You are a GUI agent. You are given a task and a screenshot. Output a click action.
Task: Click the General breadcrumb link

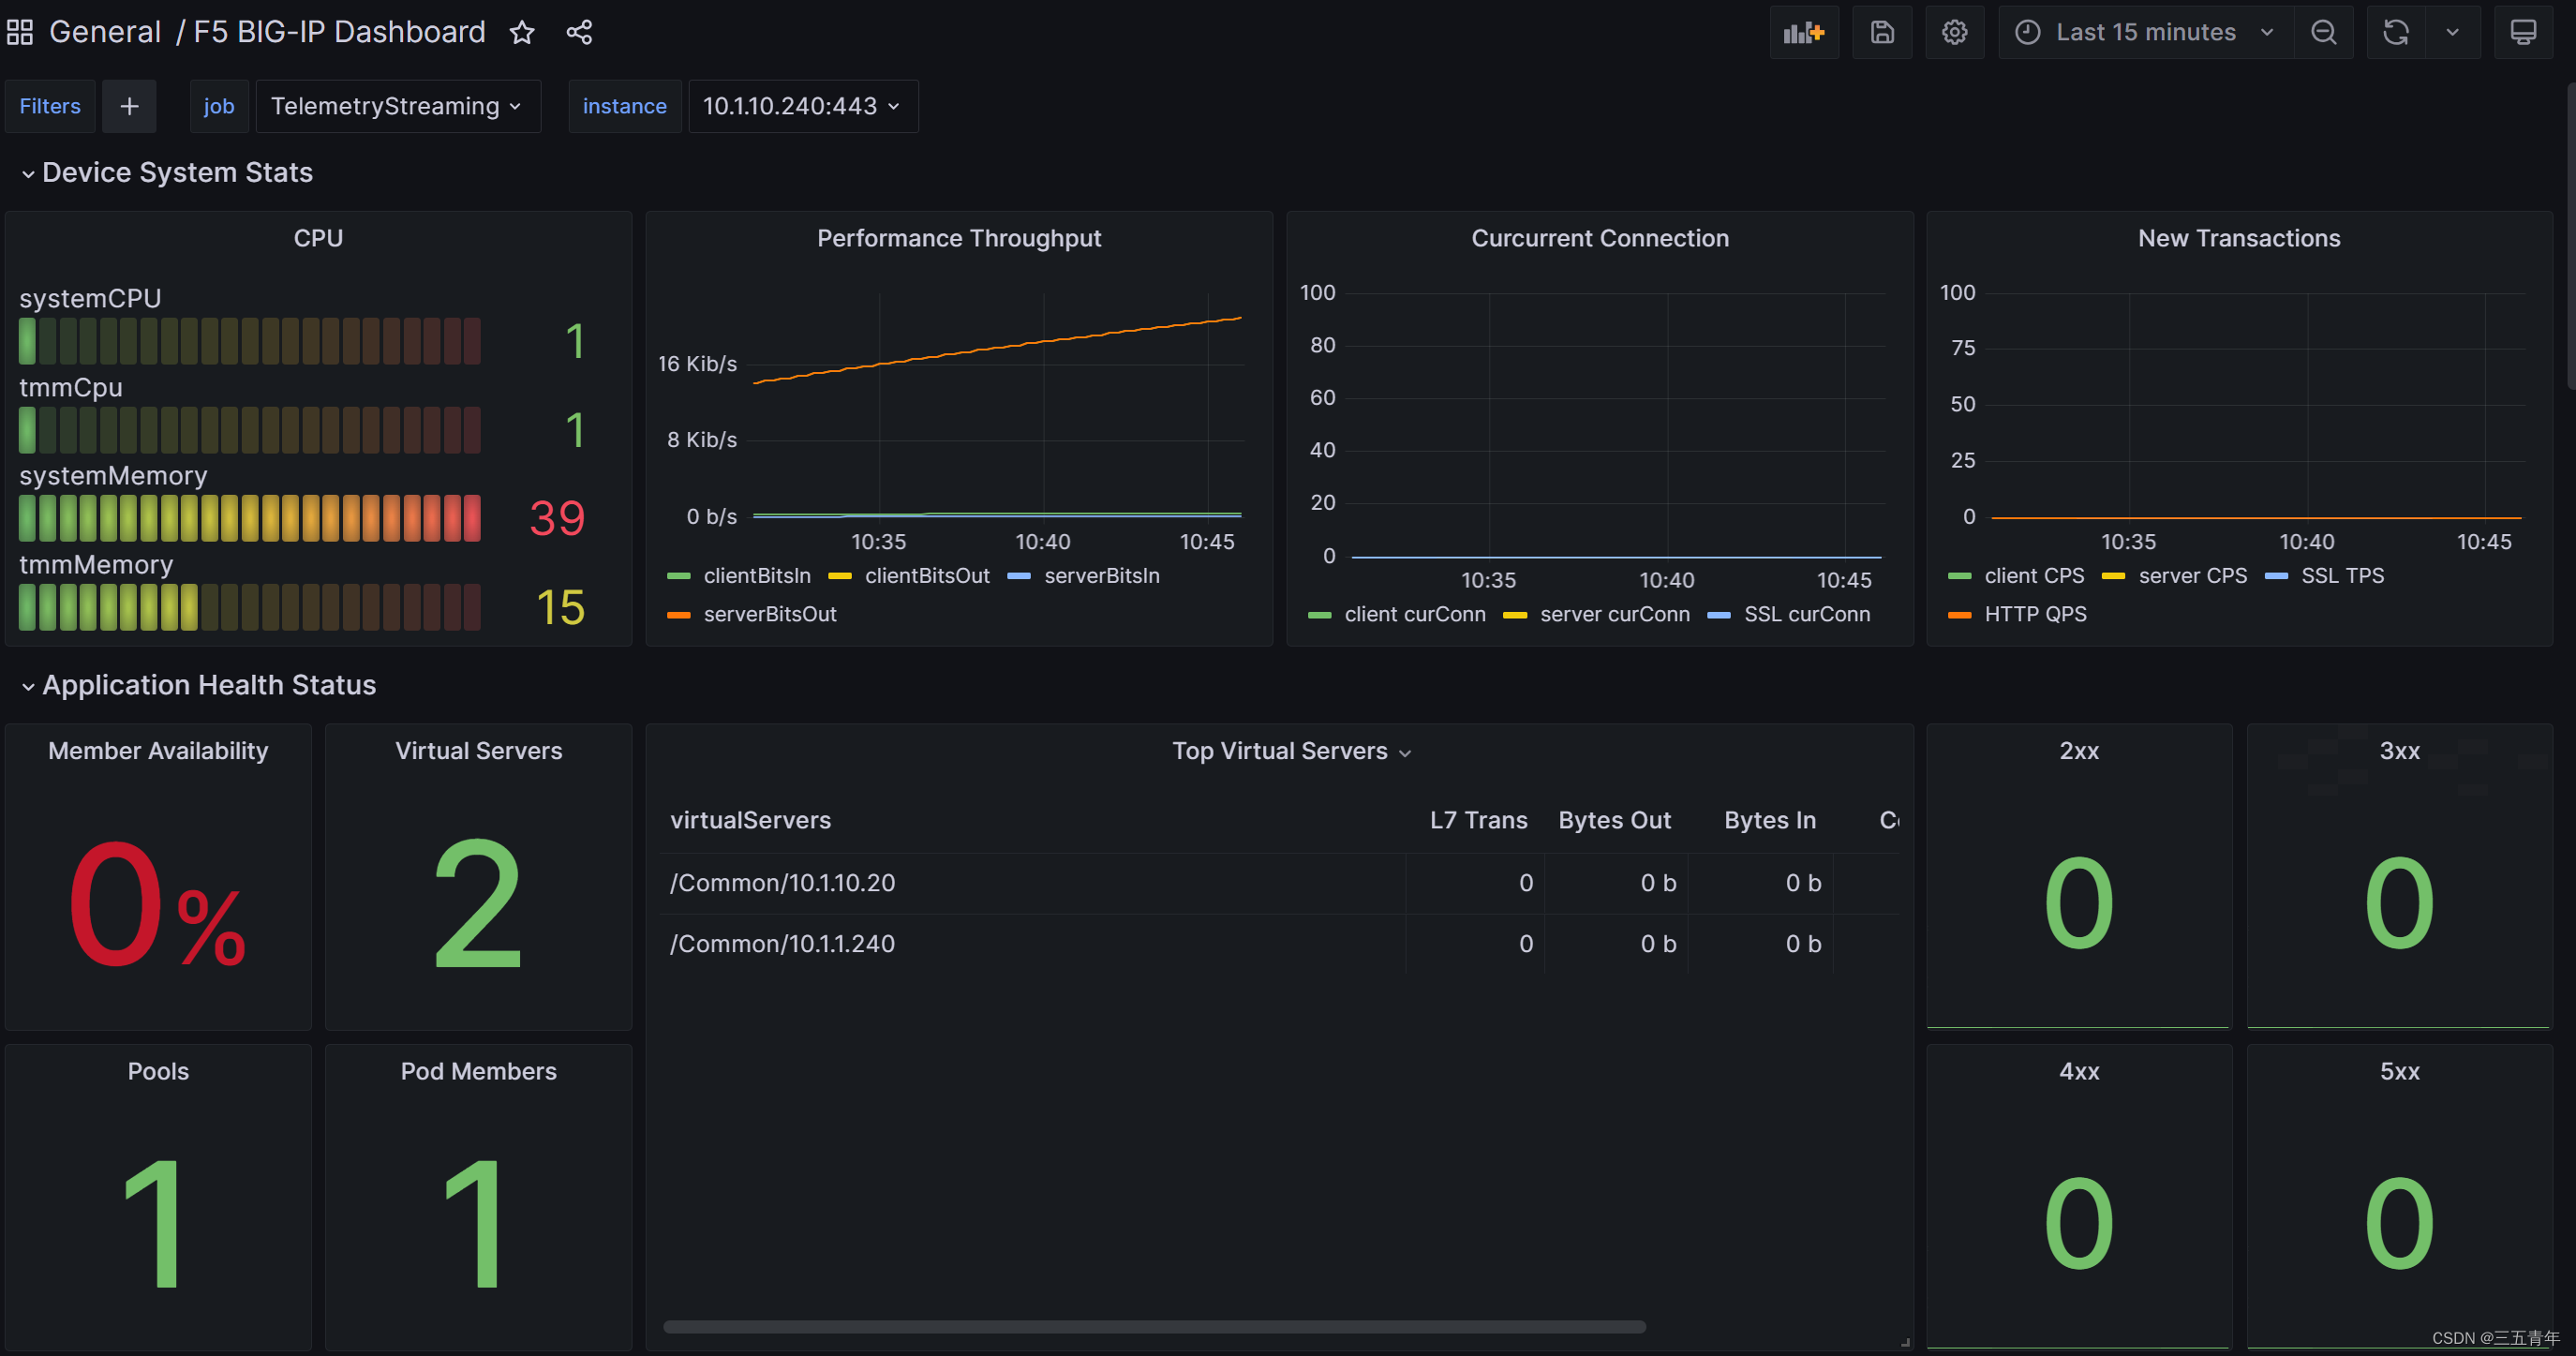tap(105, 33)
